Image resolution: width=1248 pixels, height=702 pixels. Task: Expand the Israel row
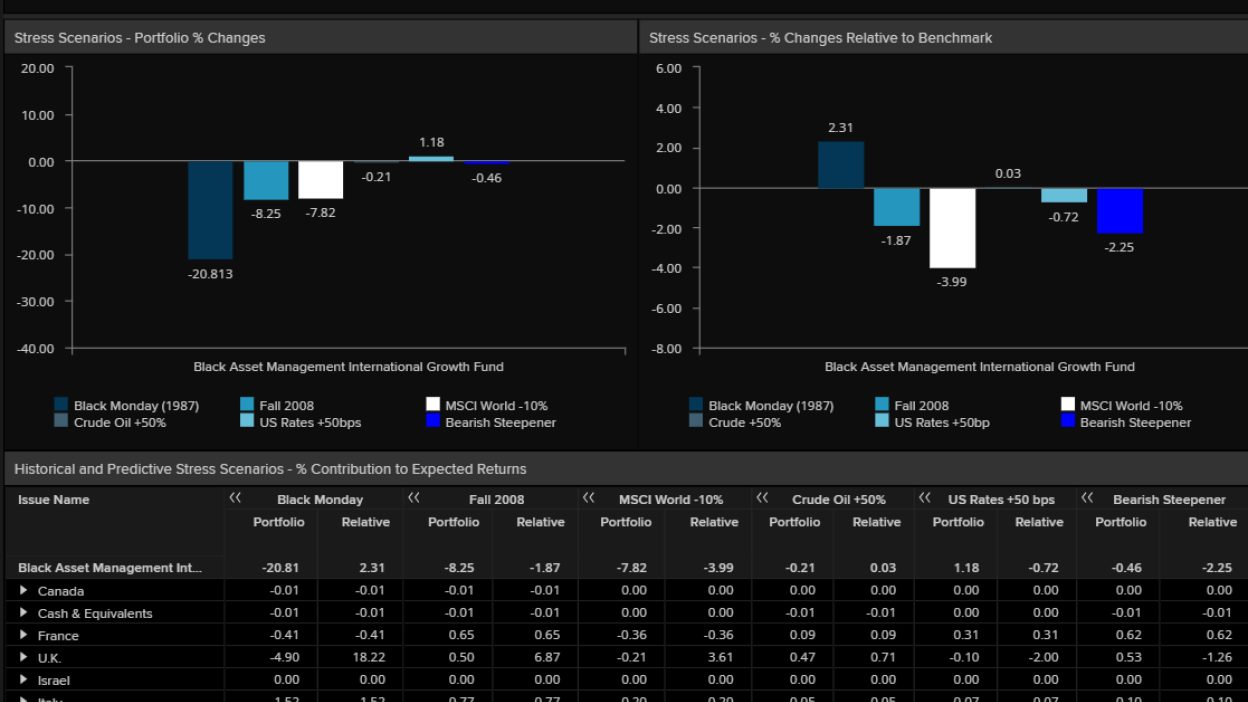click(25, 680)
